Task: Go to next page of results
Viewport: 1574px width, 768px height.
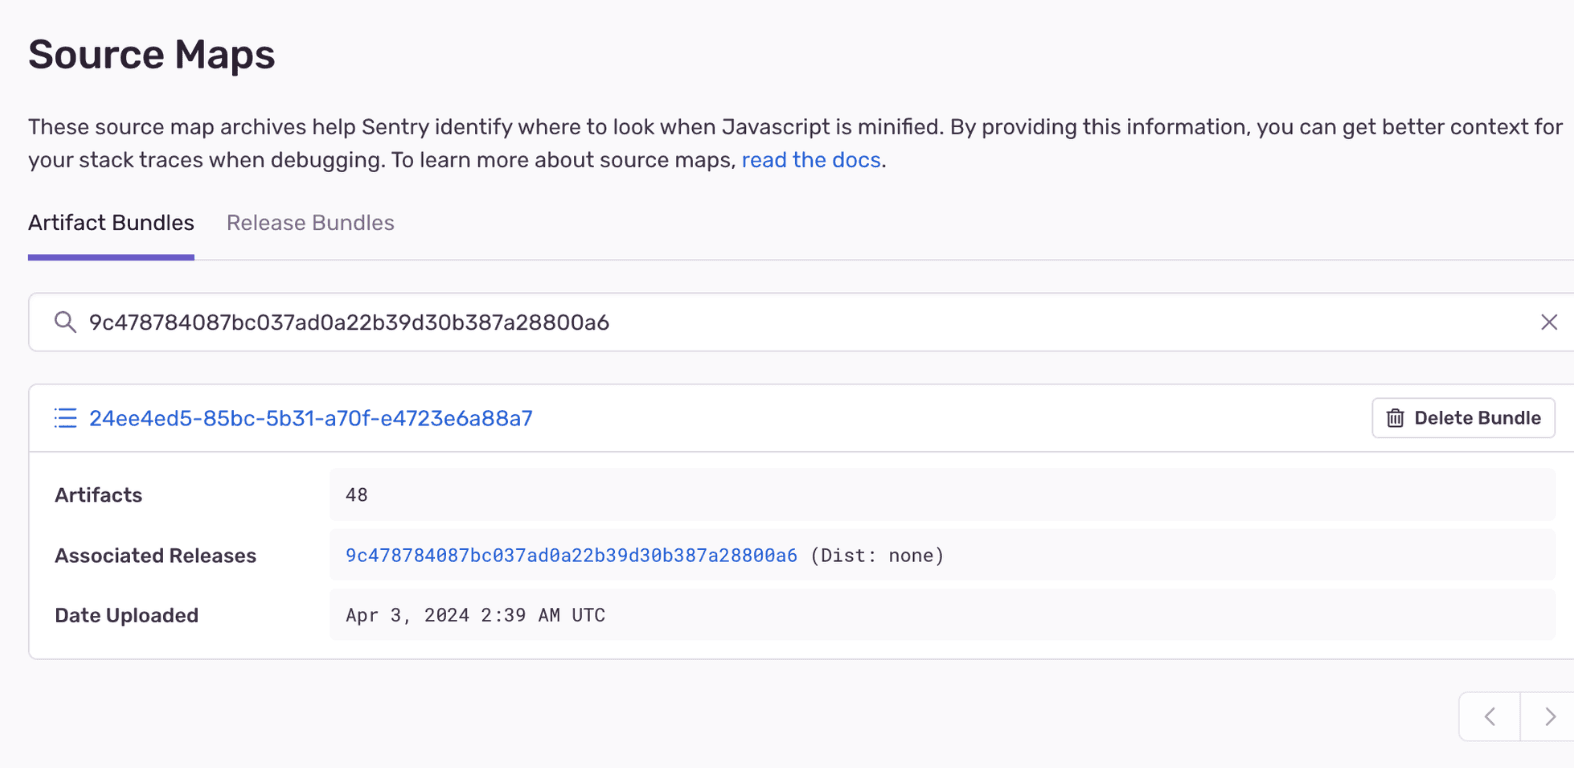Action: (x=1549, y=716)
